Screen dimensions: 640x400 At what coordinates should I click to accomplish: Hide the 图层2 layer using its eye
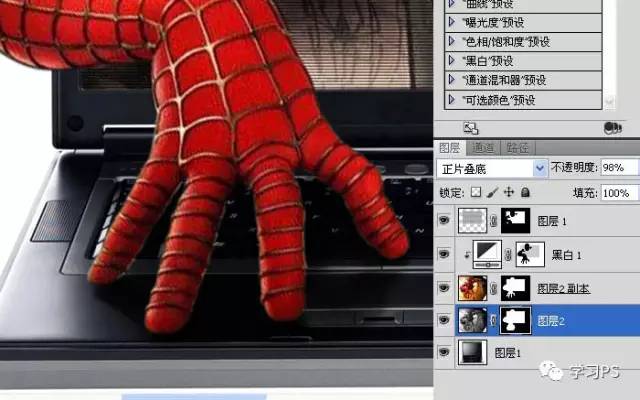(445, 319)
